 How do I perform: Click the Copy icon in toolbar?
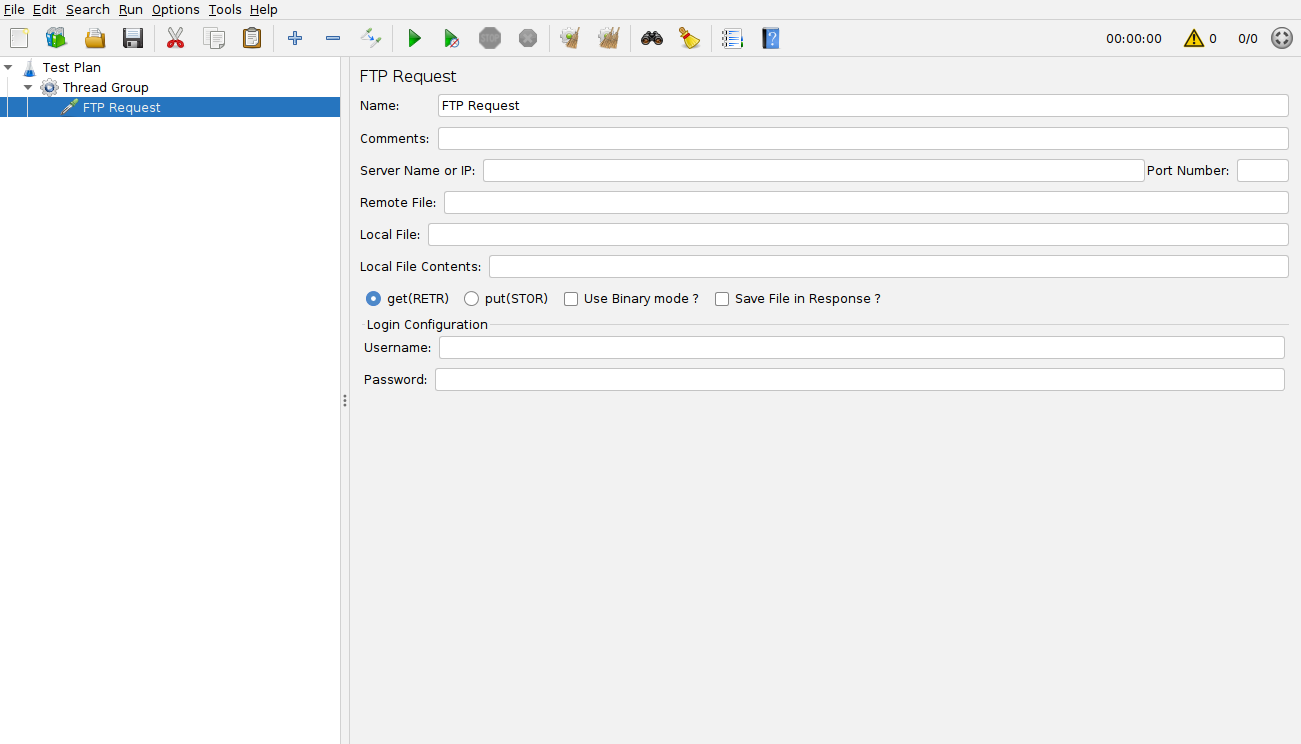(x=214, y=38)
